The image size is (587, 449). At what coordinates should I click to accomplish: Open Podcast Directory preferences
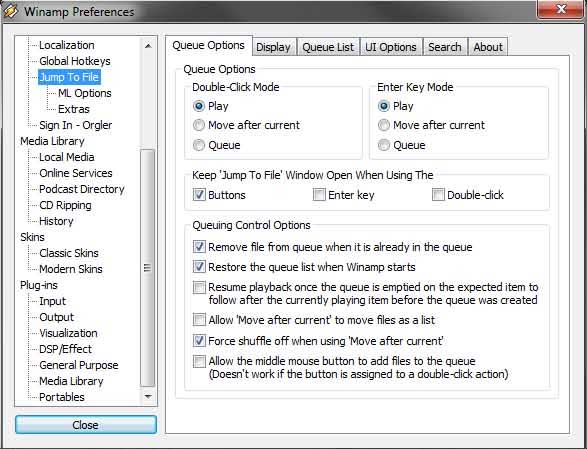pyautogui.click(x=82, y=189)
